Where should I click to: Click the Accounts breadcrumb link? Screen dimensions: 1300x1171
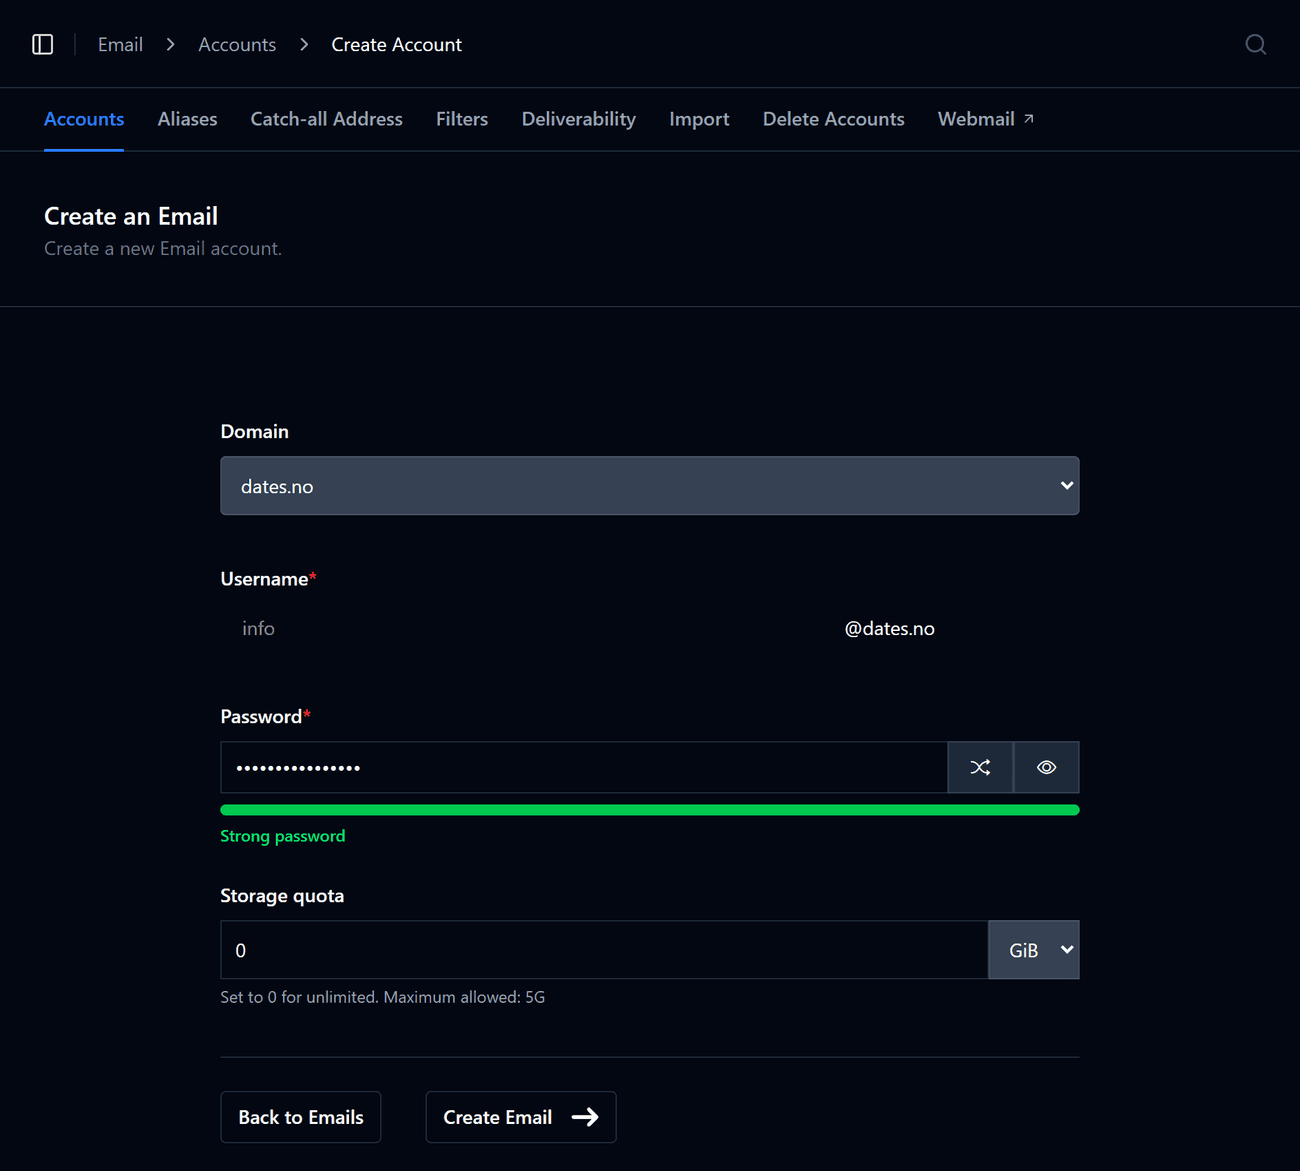(237, 45)
